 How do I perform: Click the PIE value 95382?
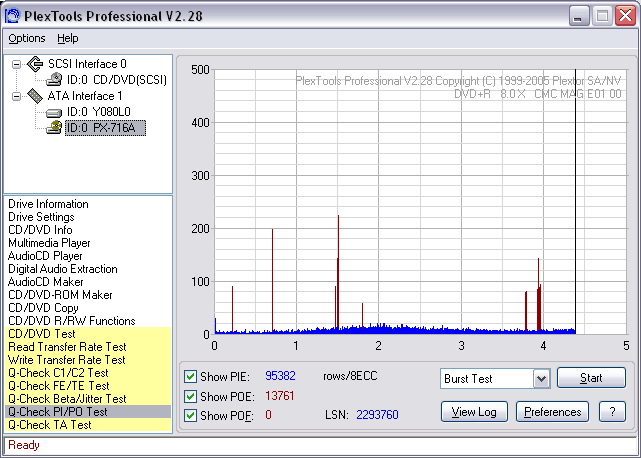pyautogui.click(x=280, y=376)
